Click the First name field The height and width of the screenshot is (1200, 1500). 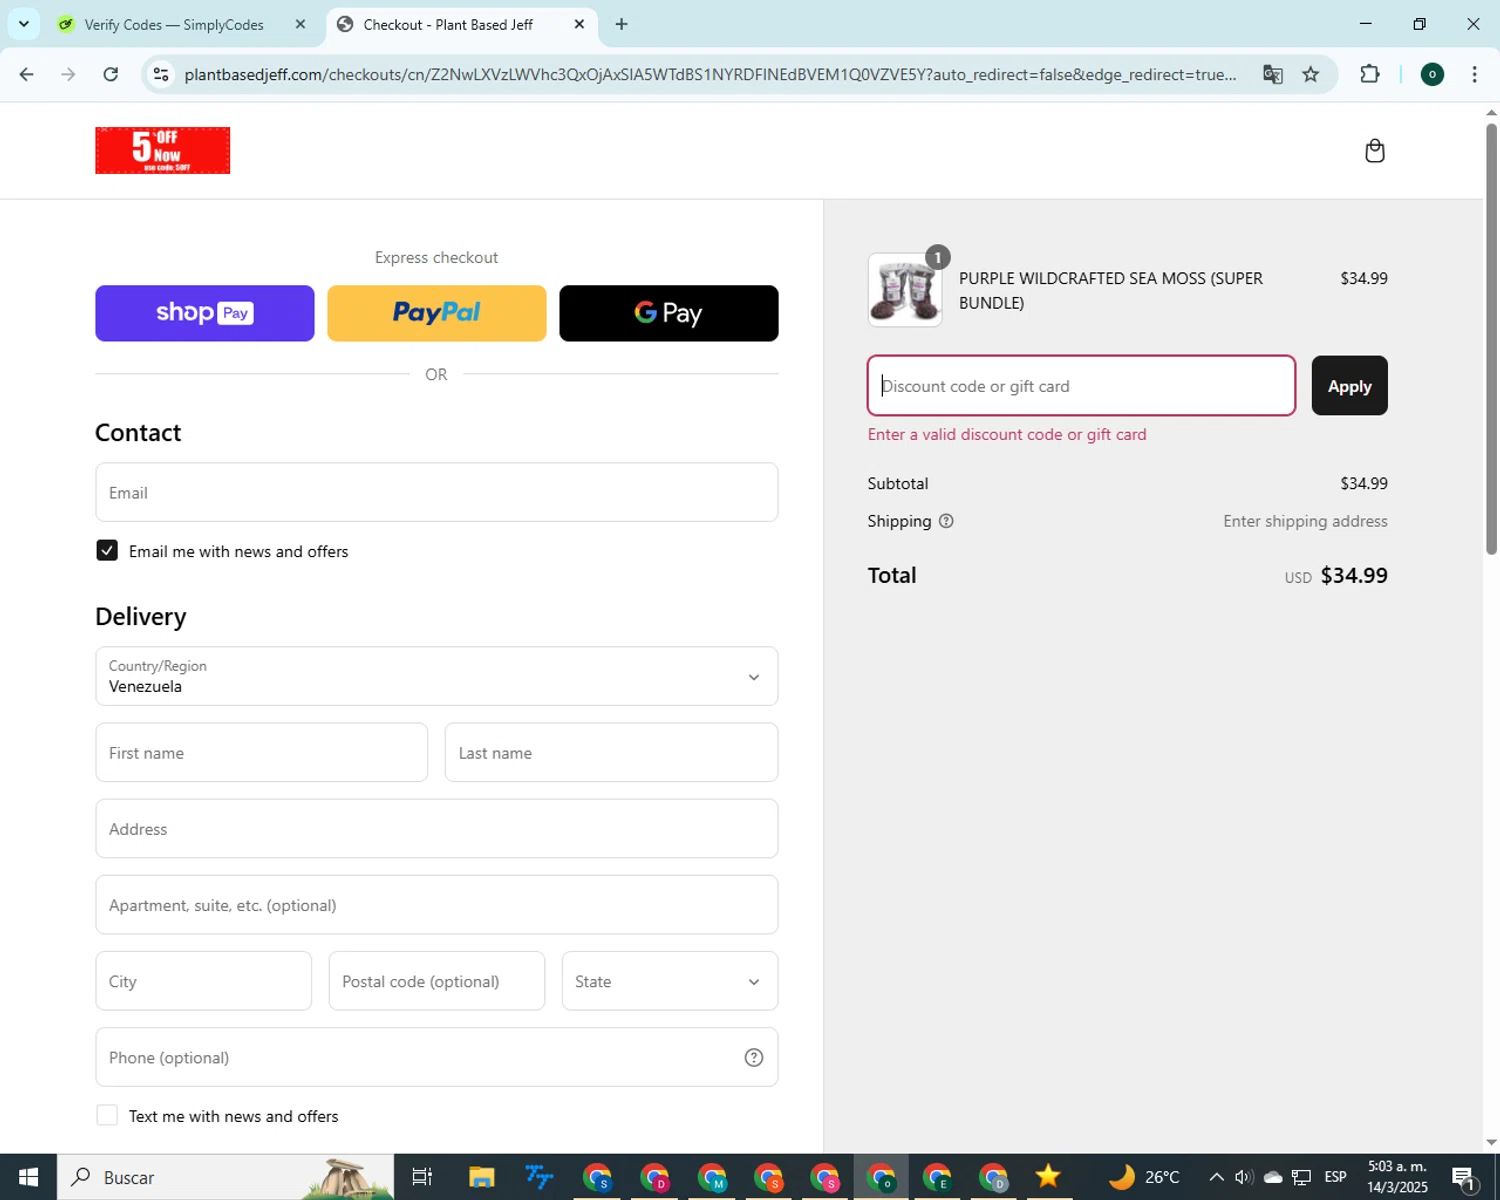click(262, 753)
